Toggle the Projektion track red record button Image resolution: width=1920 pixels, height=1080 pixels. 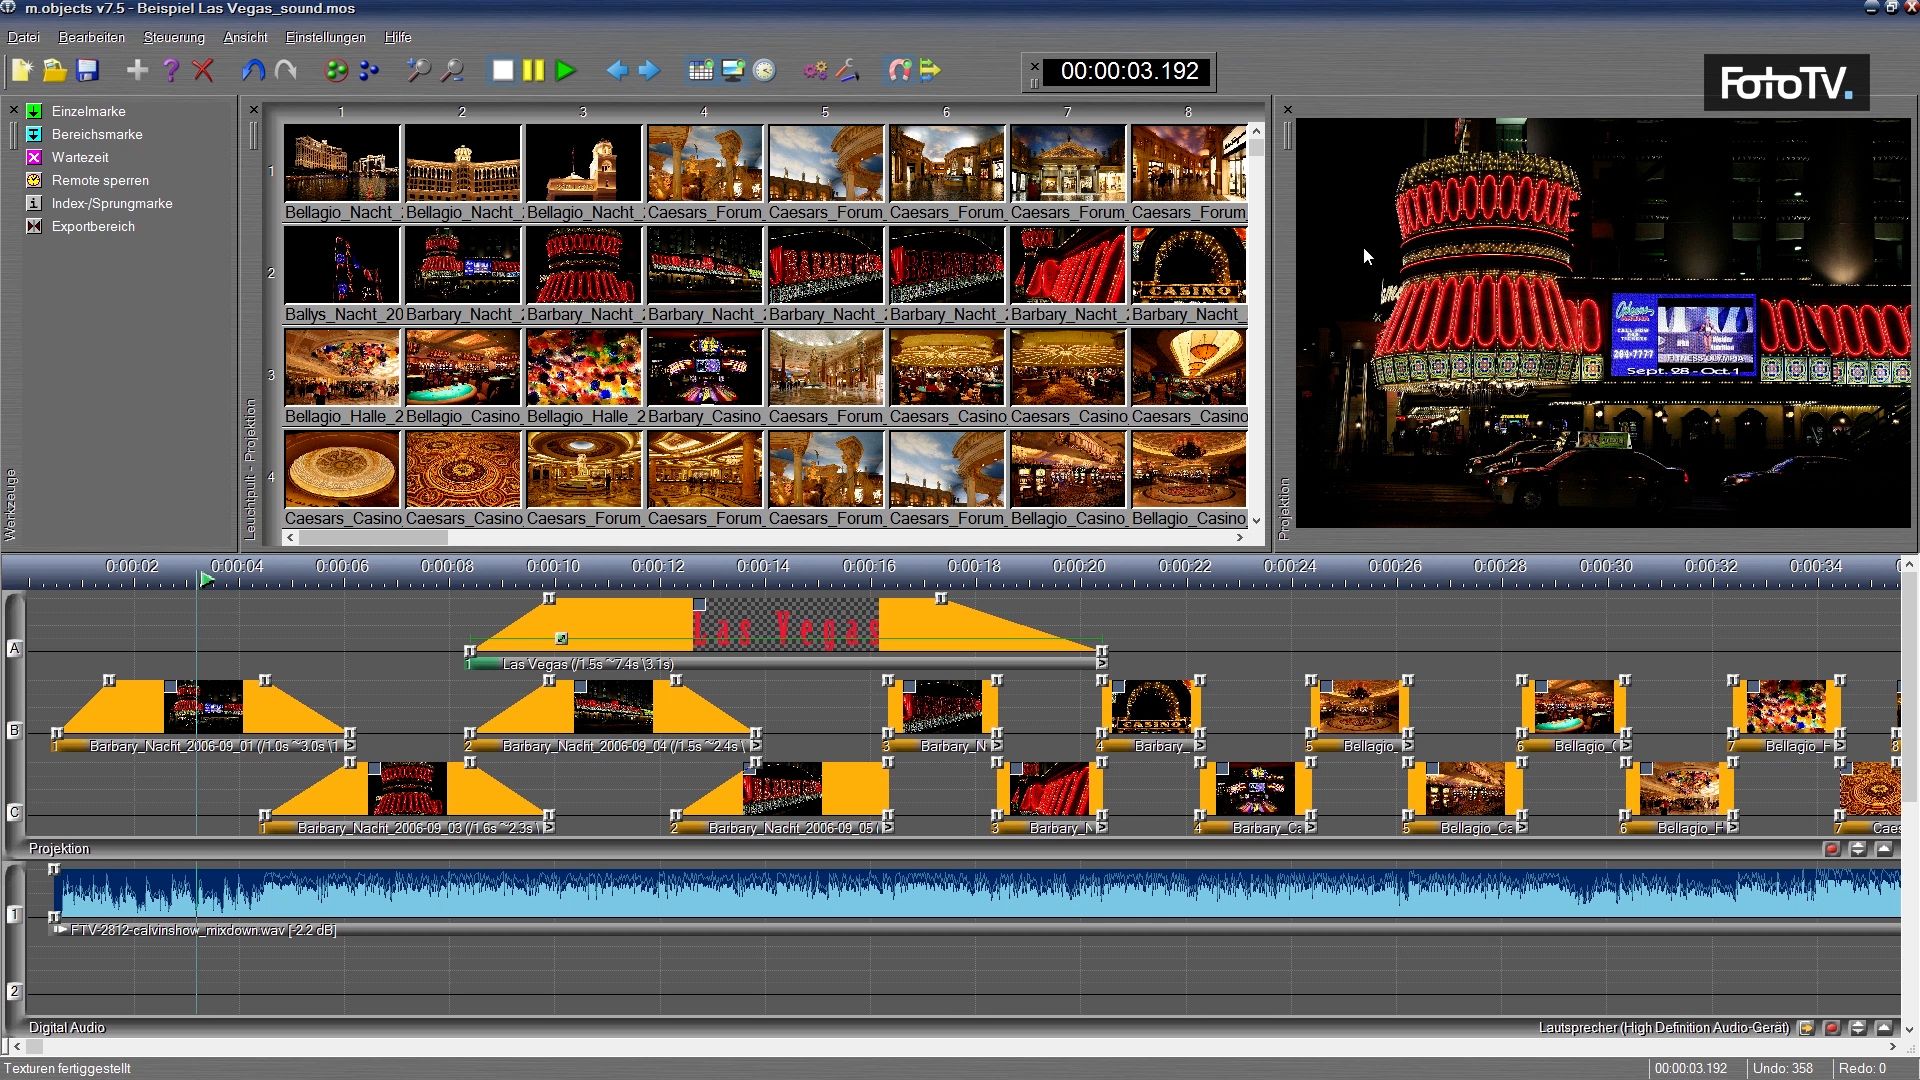click(x=1831, y=849)
